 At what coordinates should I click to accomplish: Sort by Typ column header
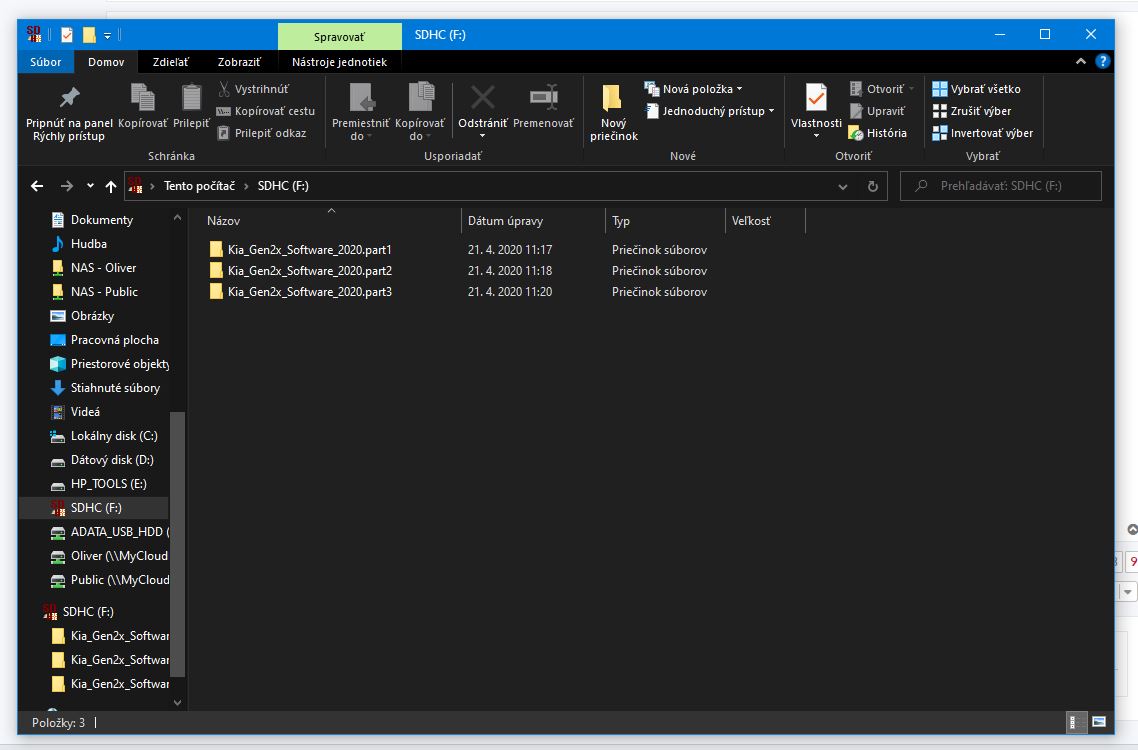(x=665, y=221)
